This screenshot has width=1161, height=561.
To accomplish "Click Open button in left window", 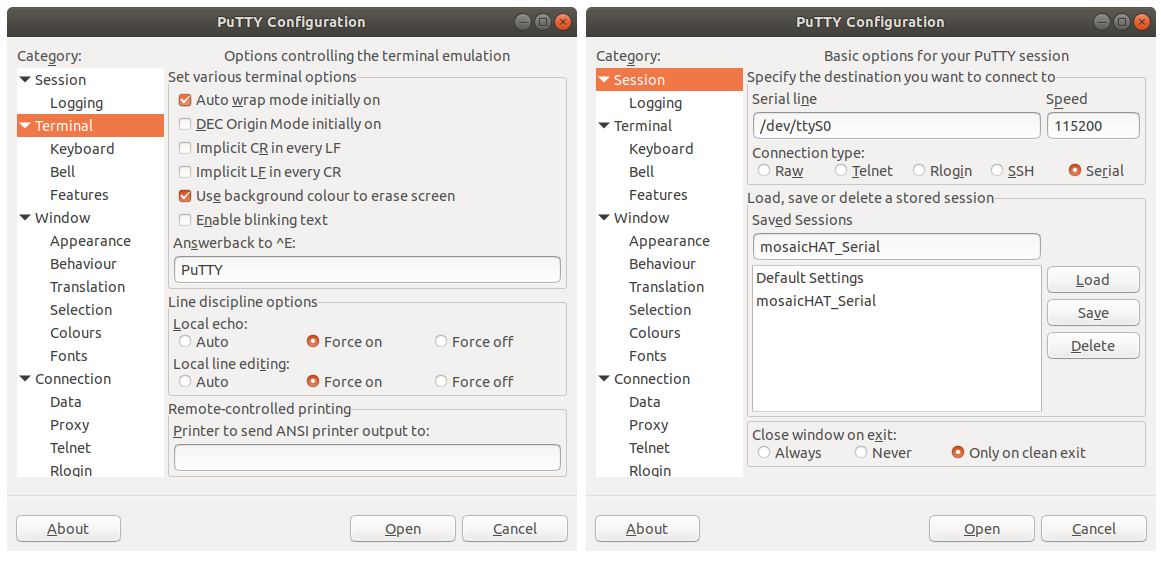I will (x=403, y=528).
